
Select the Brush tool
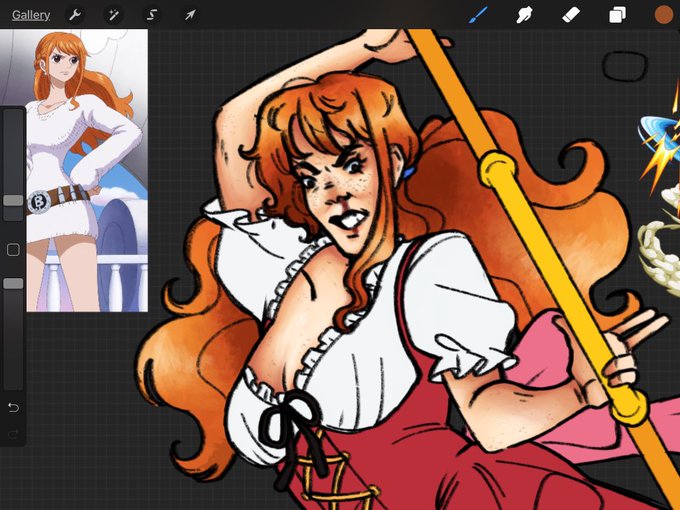[478, 15]
